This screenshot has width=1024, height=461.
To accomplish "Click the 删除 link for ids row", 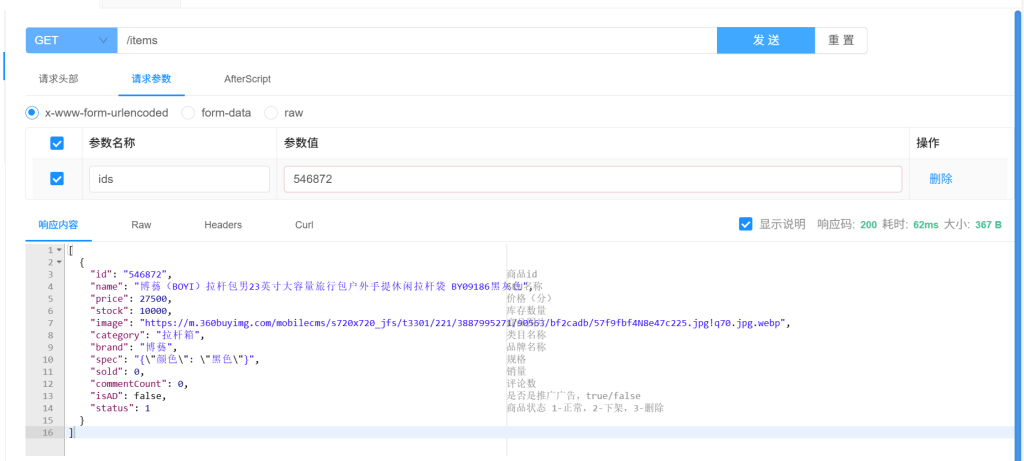I will 940,179.
